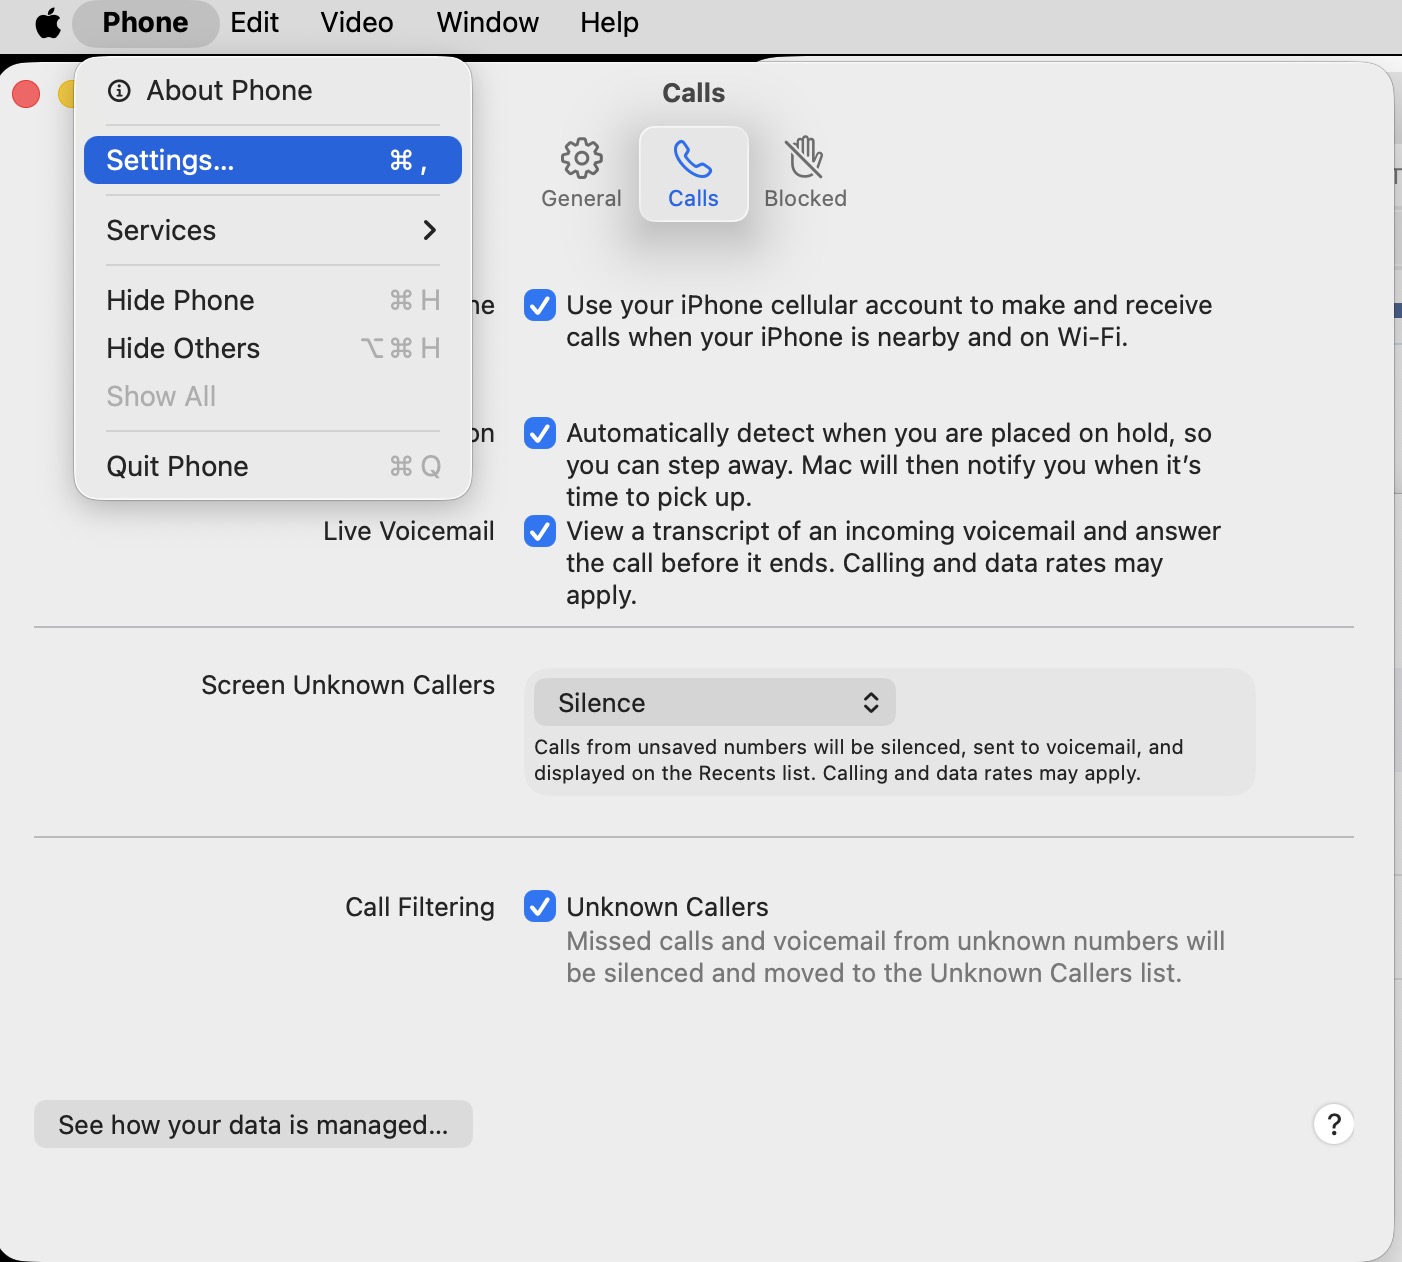The image size is (1402, 1262).
Task: Click the Show All menu item
Action: (x=272, y=396)
